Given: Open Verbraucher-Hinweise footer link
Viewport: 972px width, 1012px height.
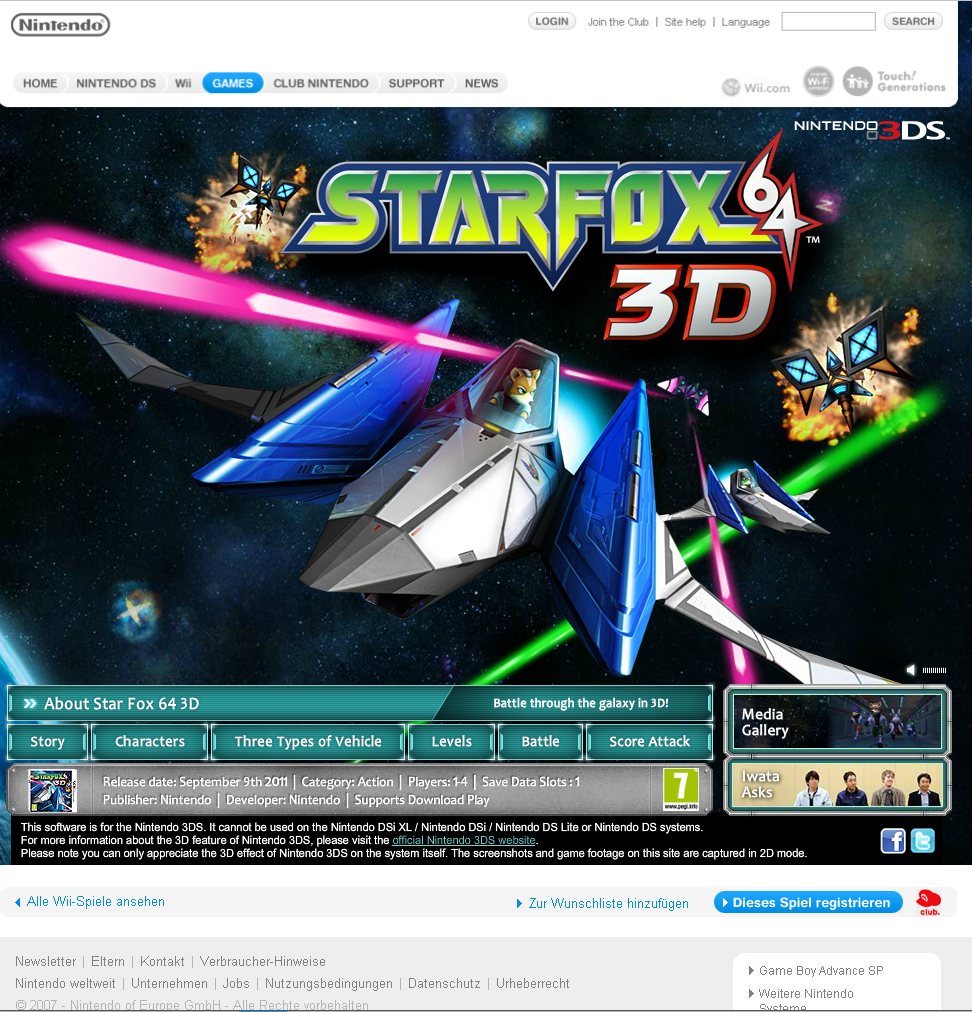Looking at the screenshot, I should pos(263,962).
